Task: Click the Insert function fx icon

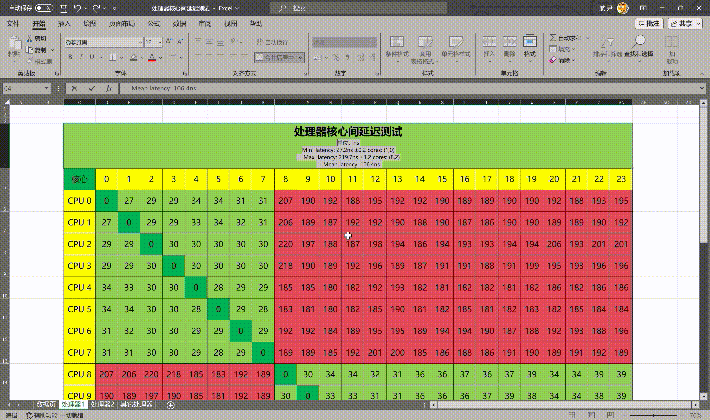Action: pos(108,88)
